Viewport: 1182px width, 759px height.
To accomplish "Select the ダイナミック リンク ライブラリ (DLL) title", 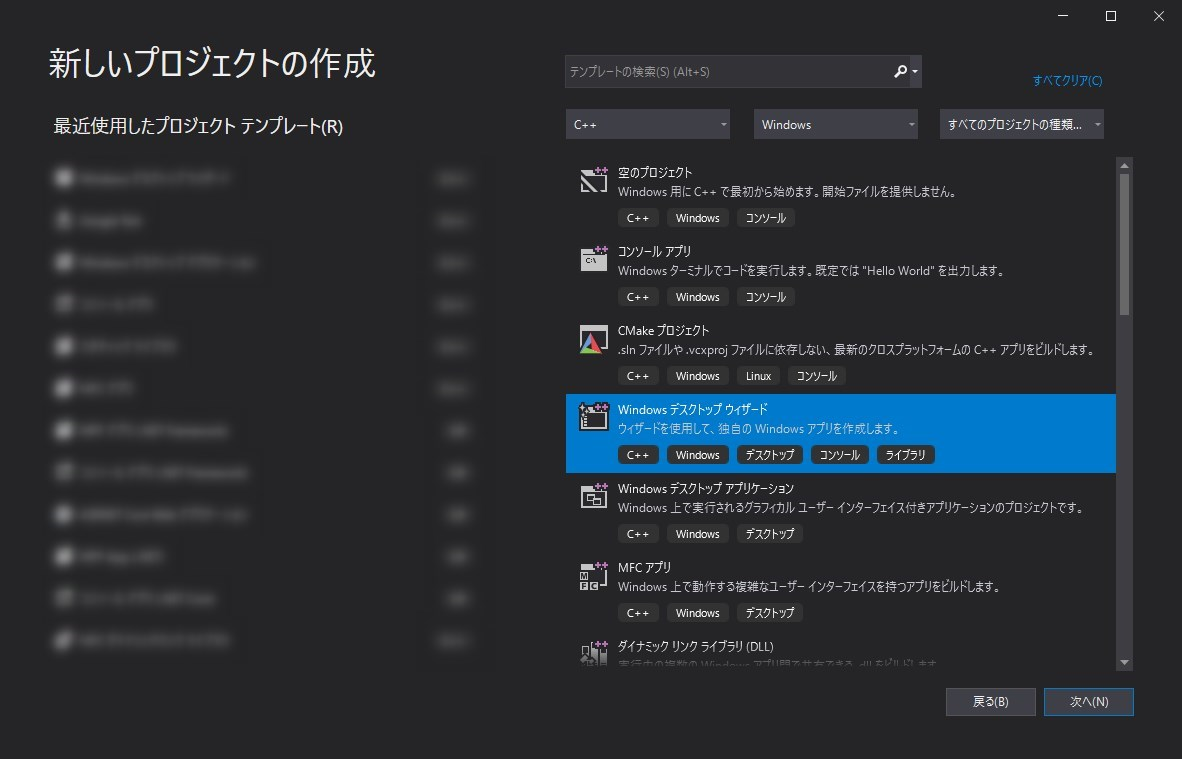I will [695, 647].
